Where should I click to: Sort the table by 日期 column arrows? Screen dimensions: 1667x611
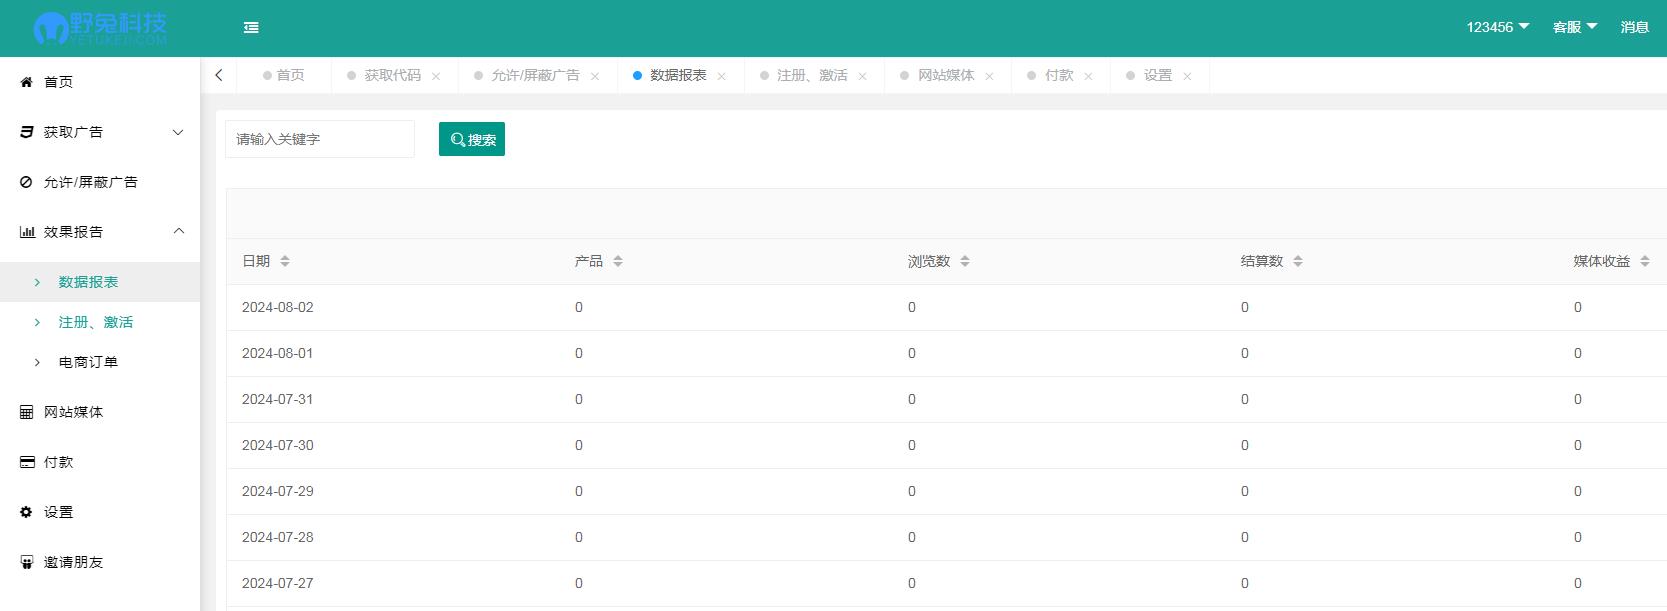coord(285,261)
